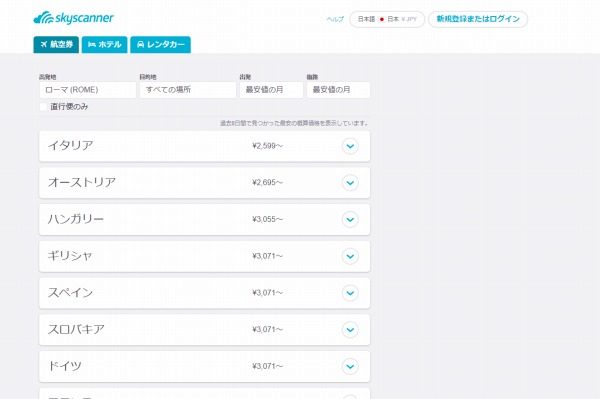The width and height of the screenshot is (600, 399).
Task: Expand the オーストリア row chevron
Action: 350,183
